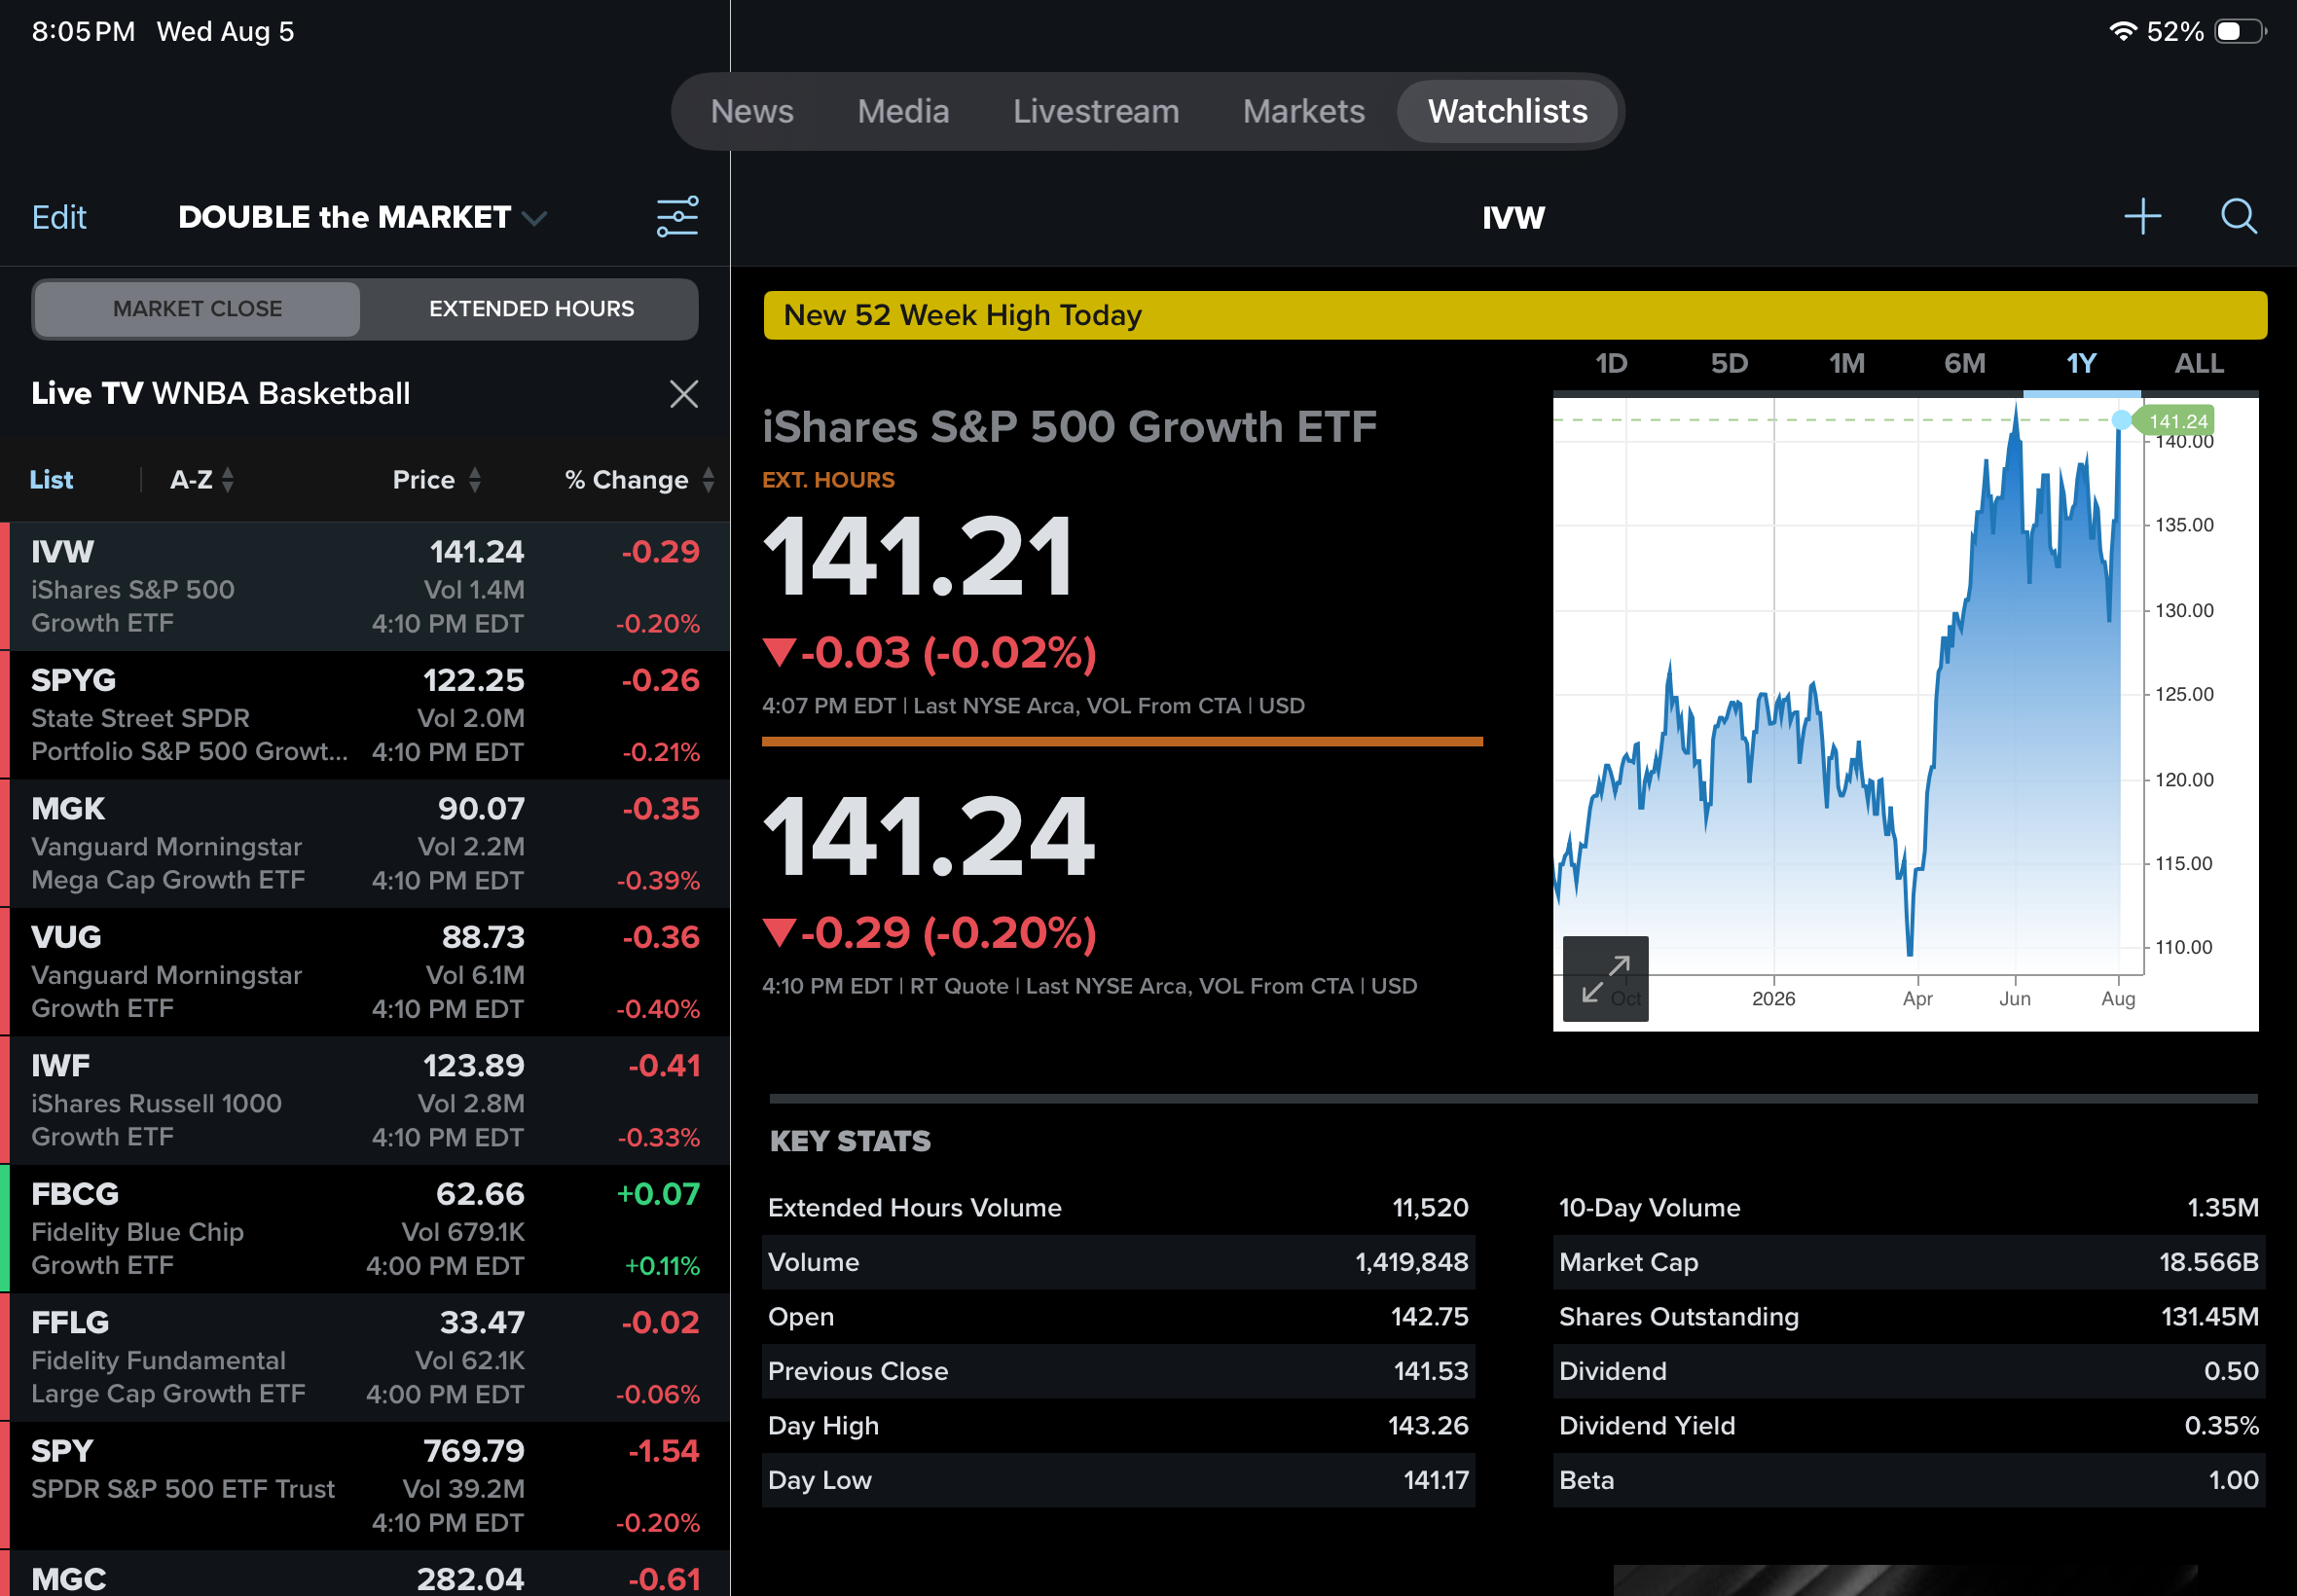Tap Volume 1,419,848 row

point(1118,1262)
